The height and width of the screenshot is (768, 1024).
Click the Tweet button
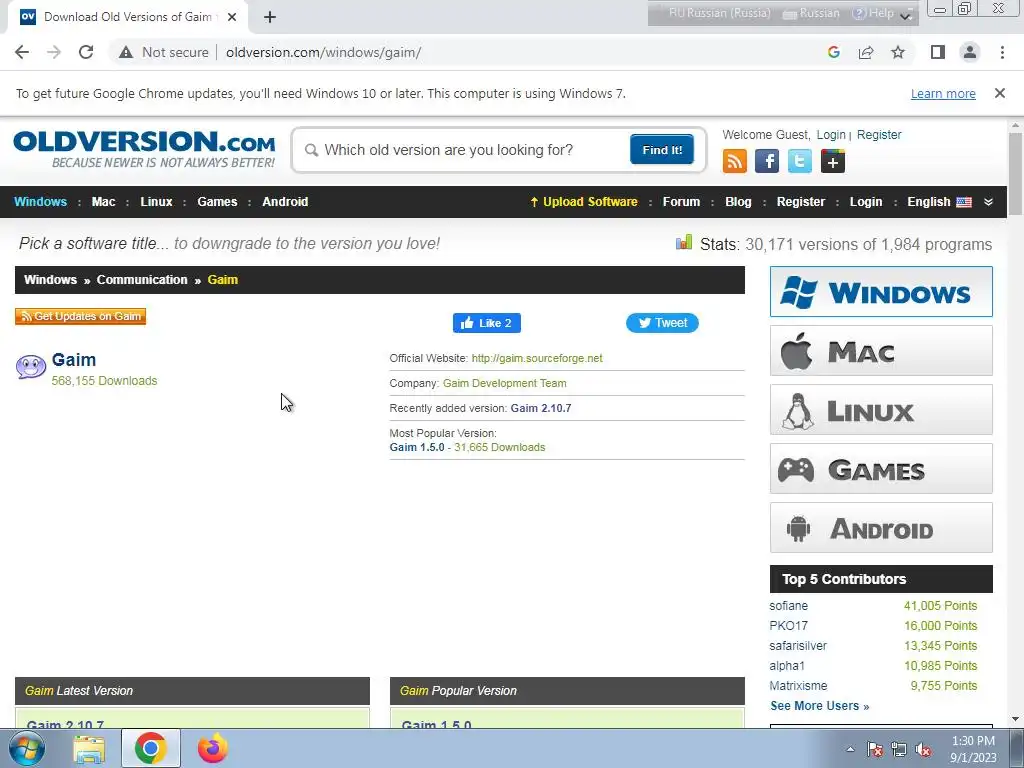tap(662, 323)
